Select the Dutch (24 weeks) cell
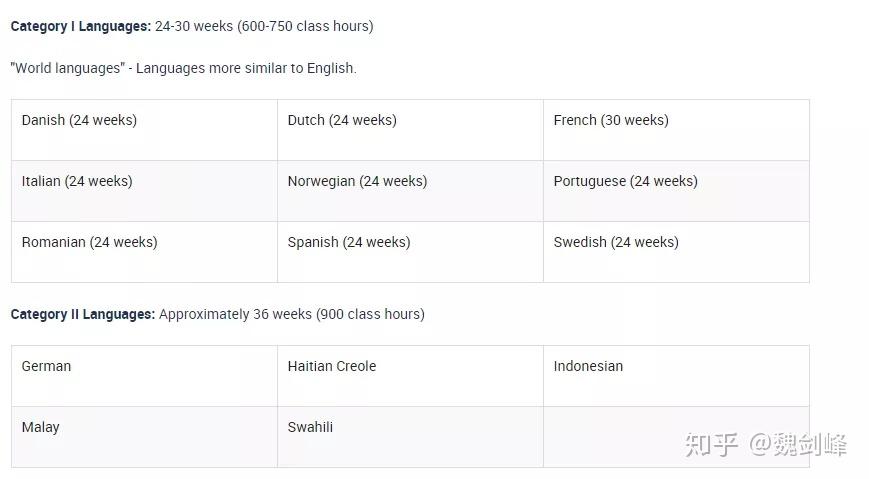869x479 pixels. point(342,120)
